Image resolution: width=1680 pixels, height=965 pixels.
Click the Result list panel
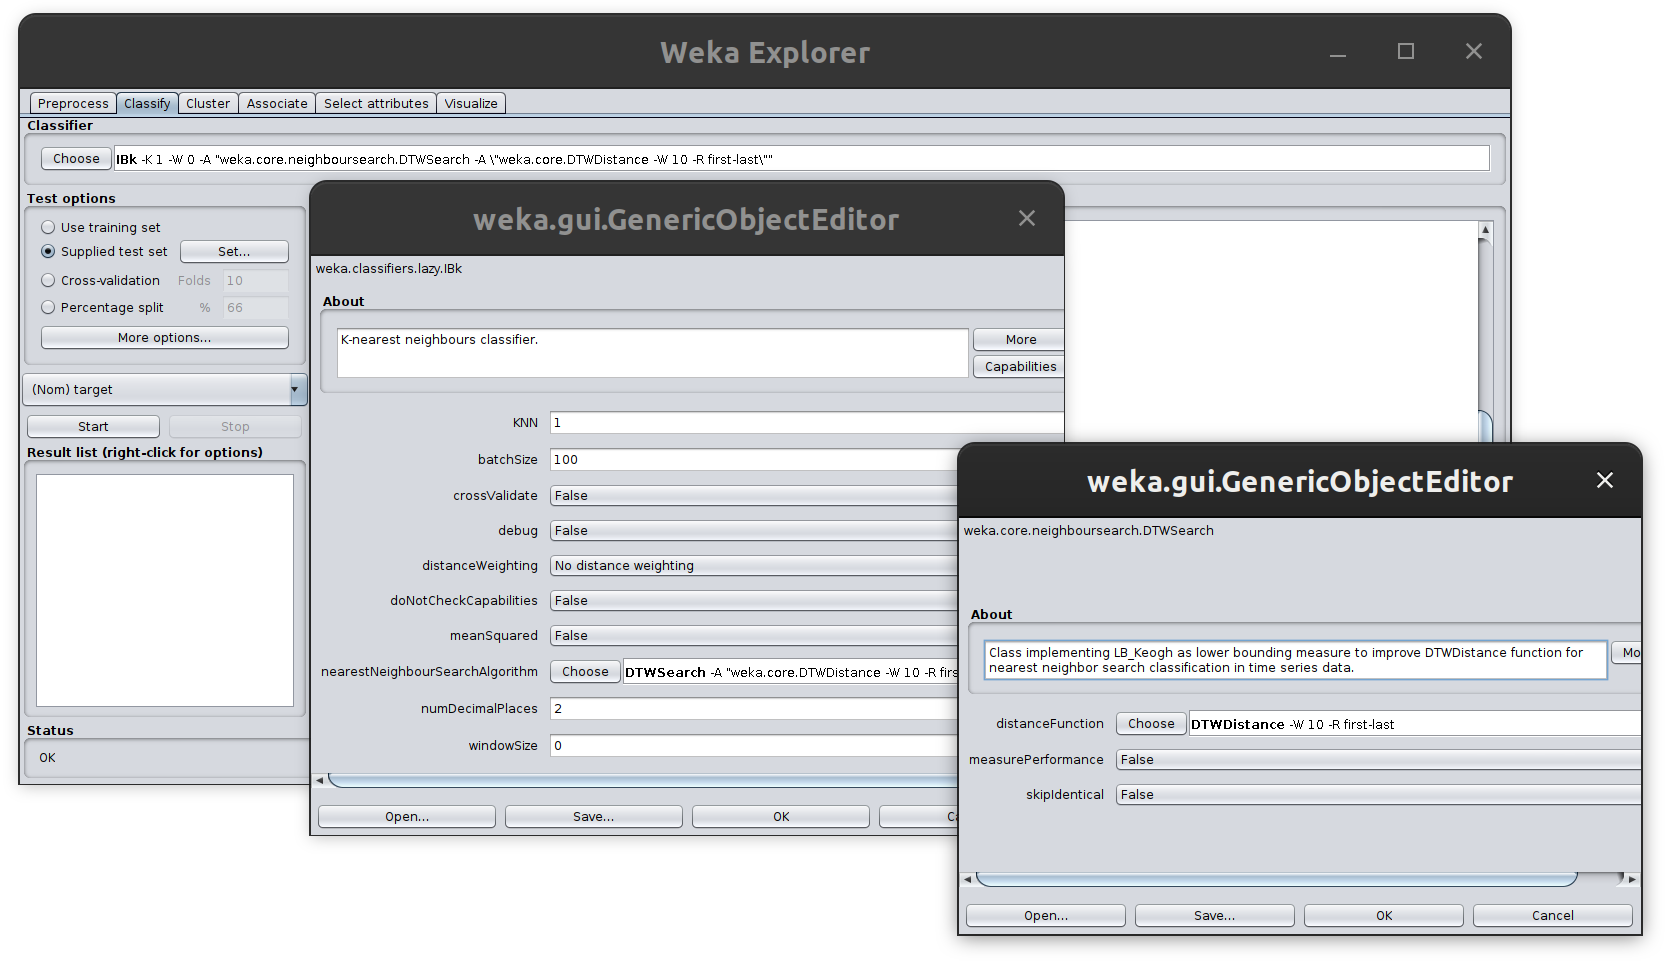[165, 590]
